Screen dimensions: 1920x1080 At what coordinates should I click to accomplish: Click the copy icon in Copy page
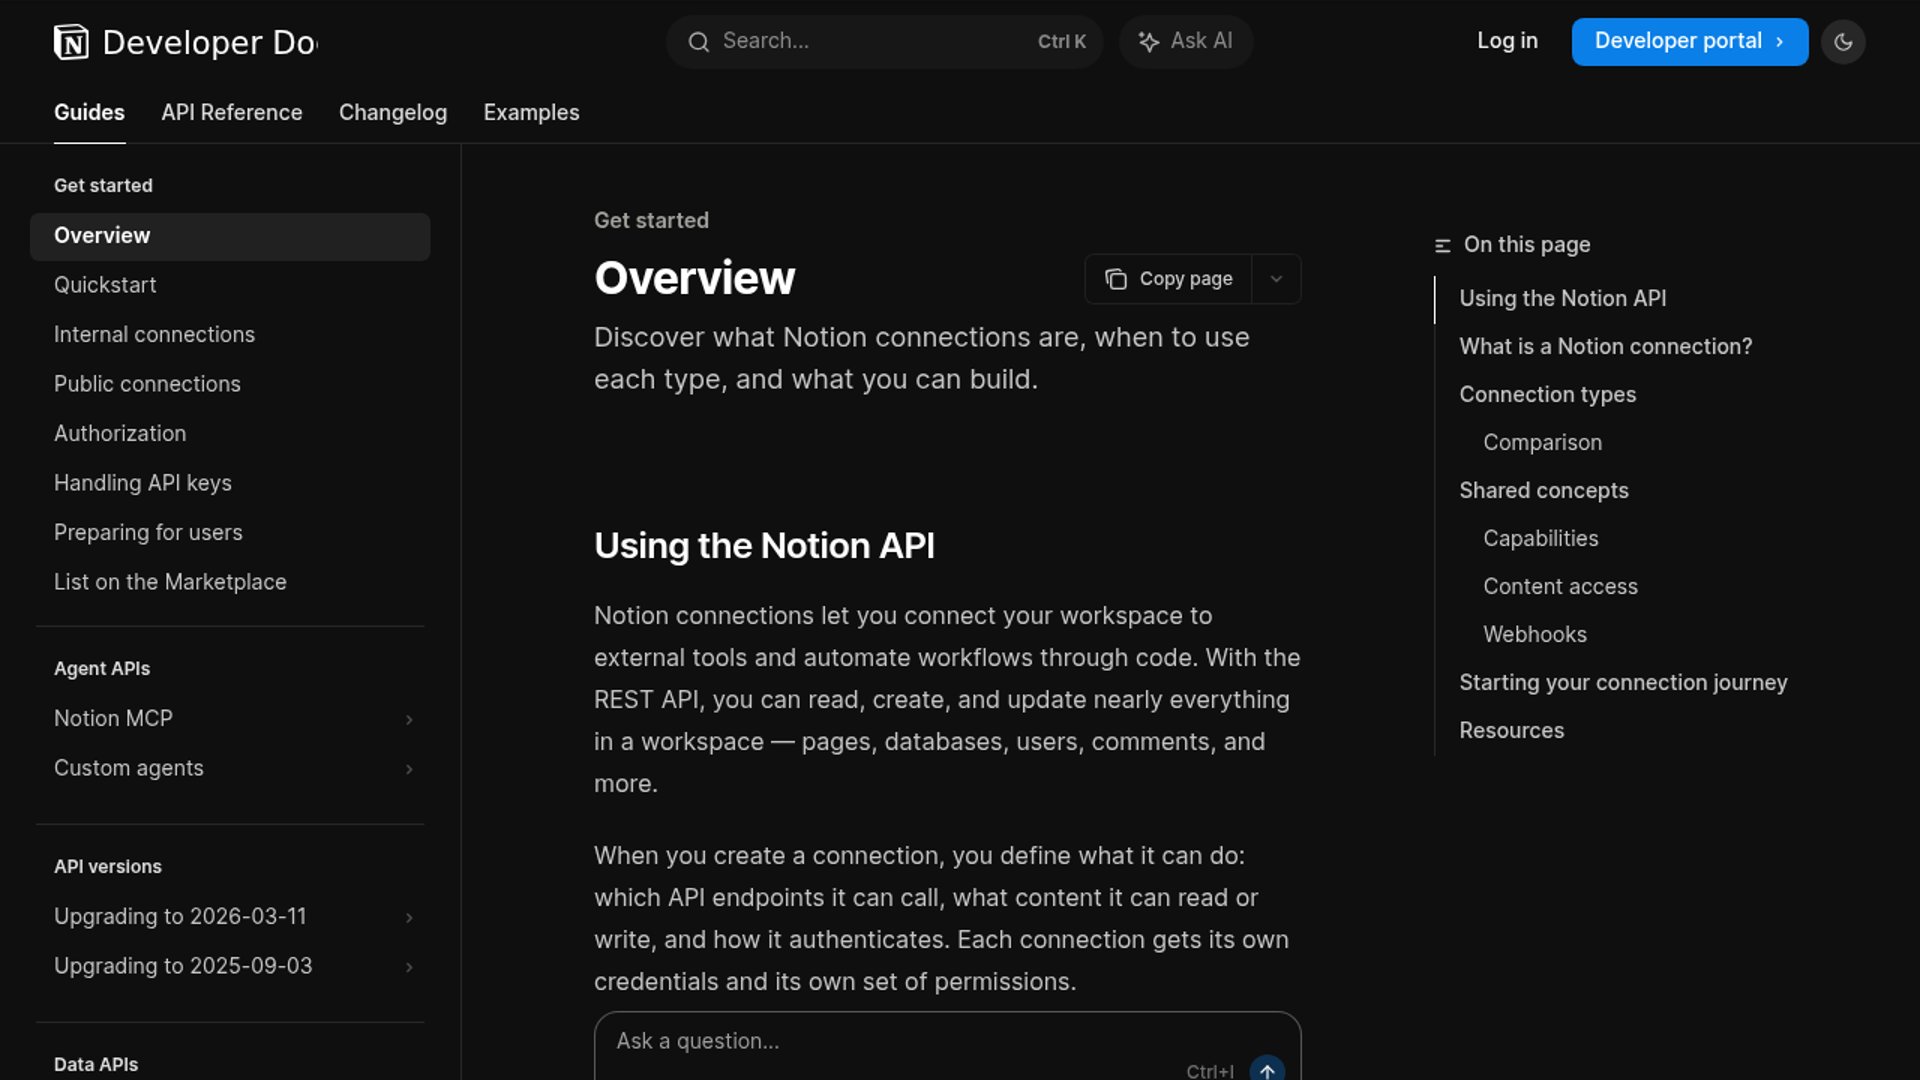(x=1116, y=279)
